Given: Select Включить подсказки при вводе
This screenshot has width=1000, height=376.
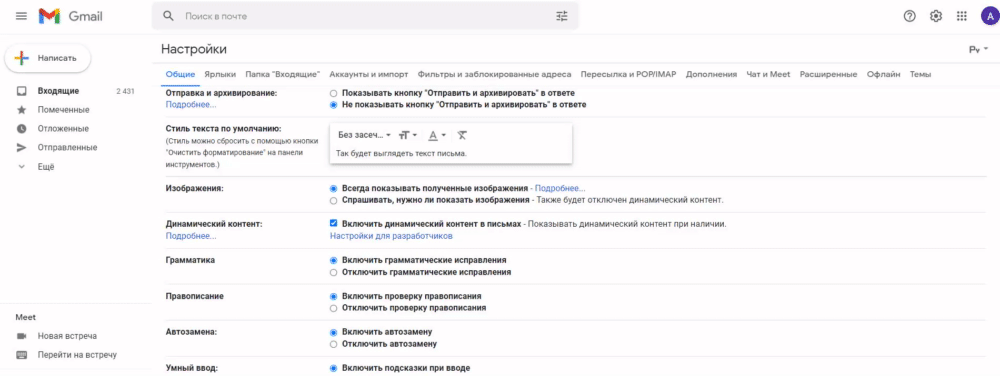Looking at the screenshot, I should click(334, 368).
